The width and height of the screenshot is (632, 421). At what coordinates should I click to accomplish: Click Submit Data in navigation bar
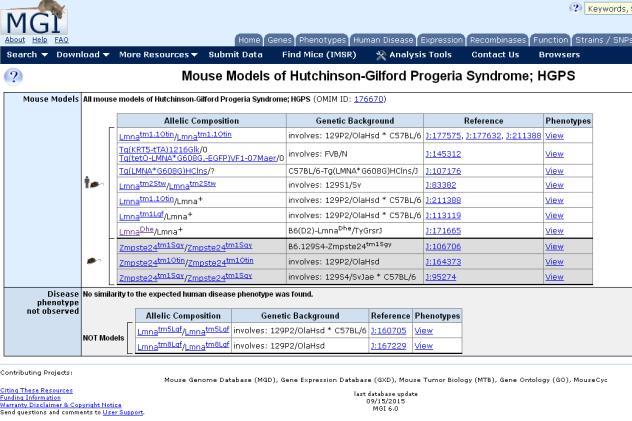tap(235, 54)
